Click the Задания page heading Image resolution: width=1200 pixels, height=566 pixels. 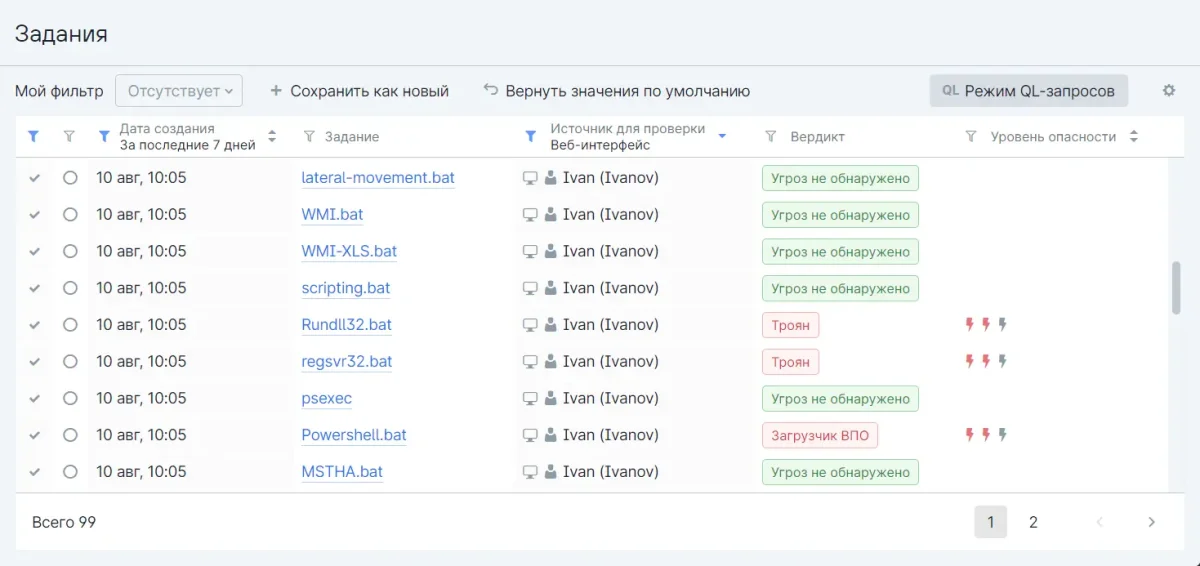(61, 33)
